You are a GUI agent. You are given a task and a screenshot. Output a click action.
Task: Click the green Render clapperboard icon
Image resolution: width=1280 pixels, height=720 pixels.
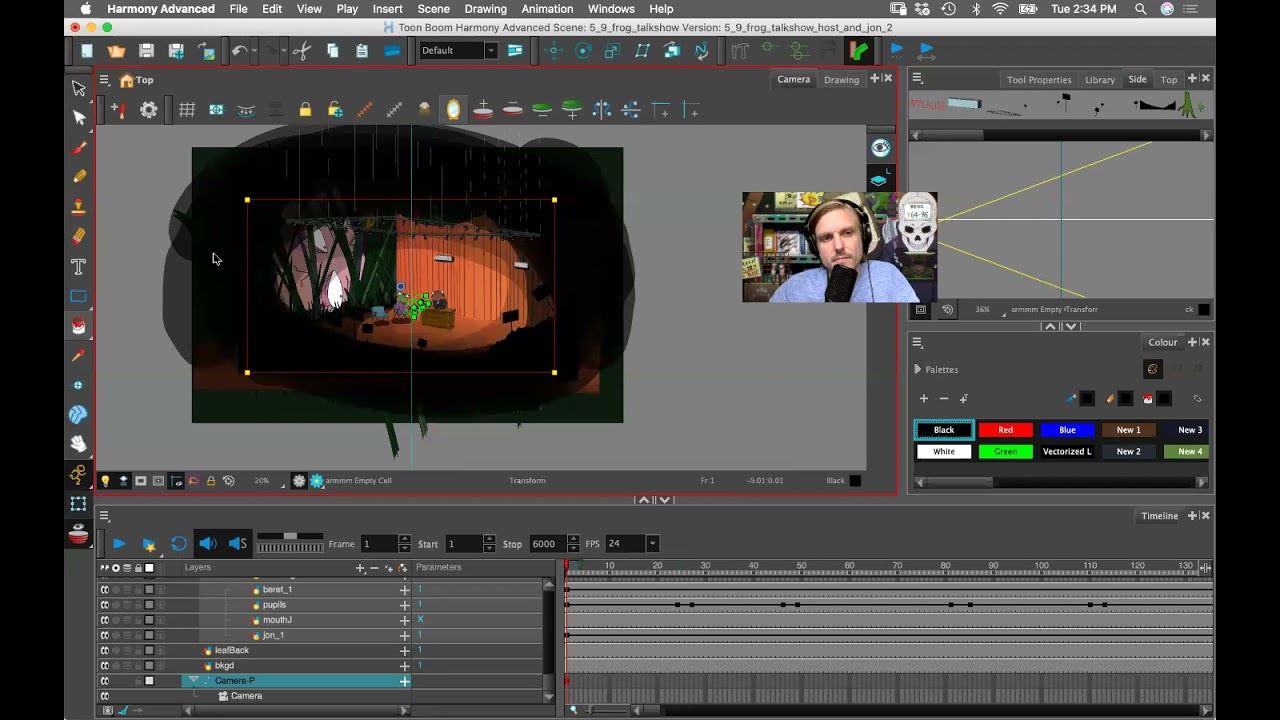point(859,50)
